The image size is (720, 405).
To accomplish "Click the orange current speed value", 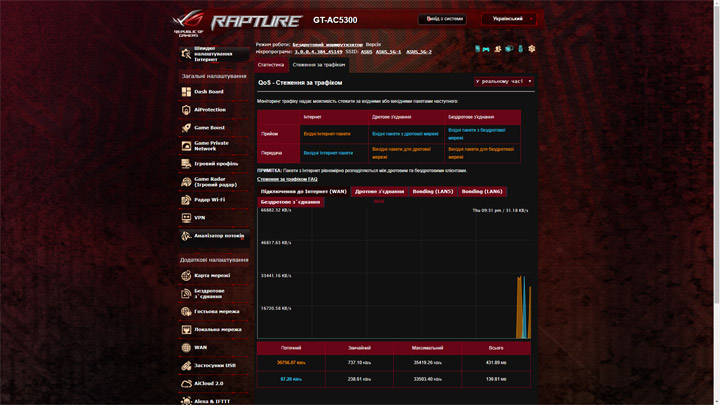I will click(x=291, y=363).
